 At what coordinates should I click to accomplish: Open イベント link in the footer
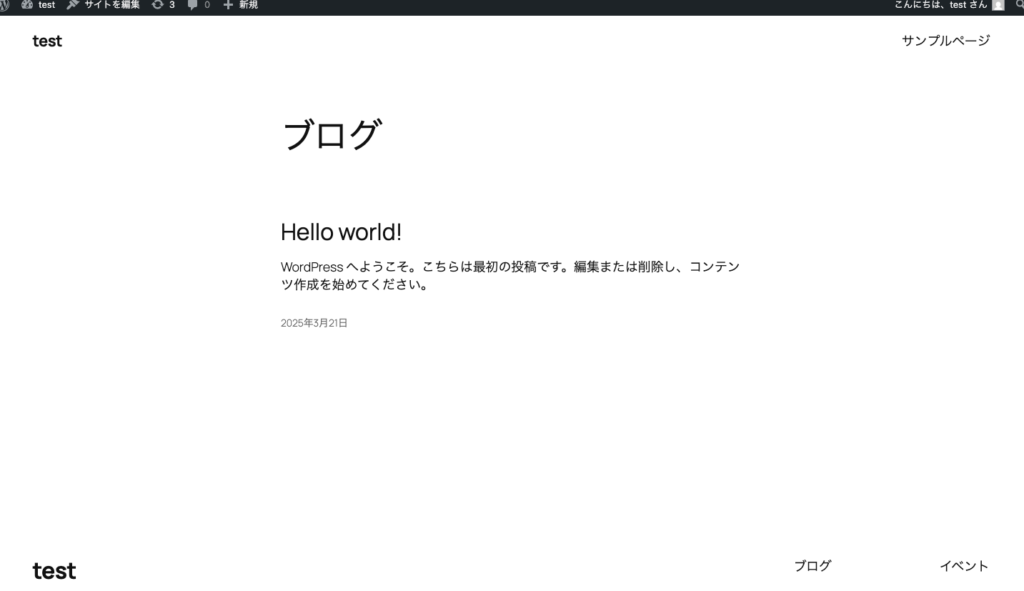tap(963, 566)
